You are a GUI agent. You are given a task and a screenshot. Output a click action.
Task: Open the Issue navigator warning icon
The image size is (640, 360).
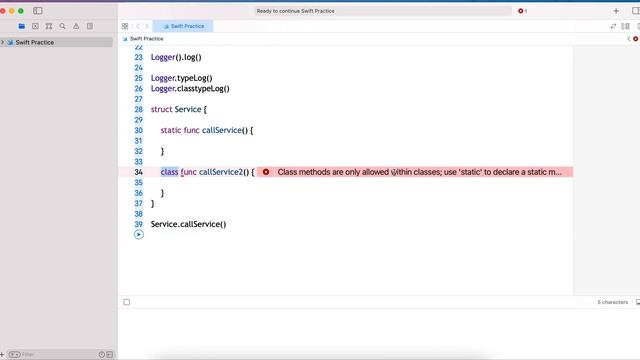point(76,26)
